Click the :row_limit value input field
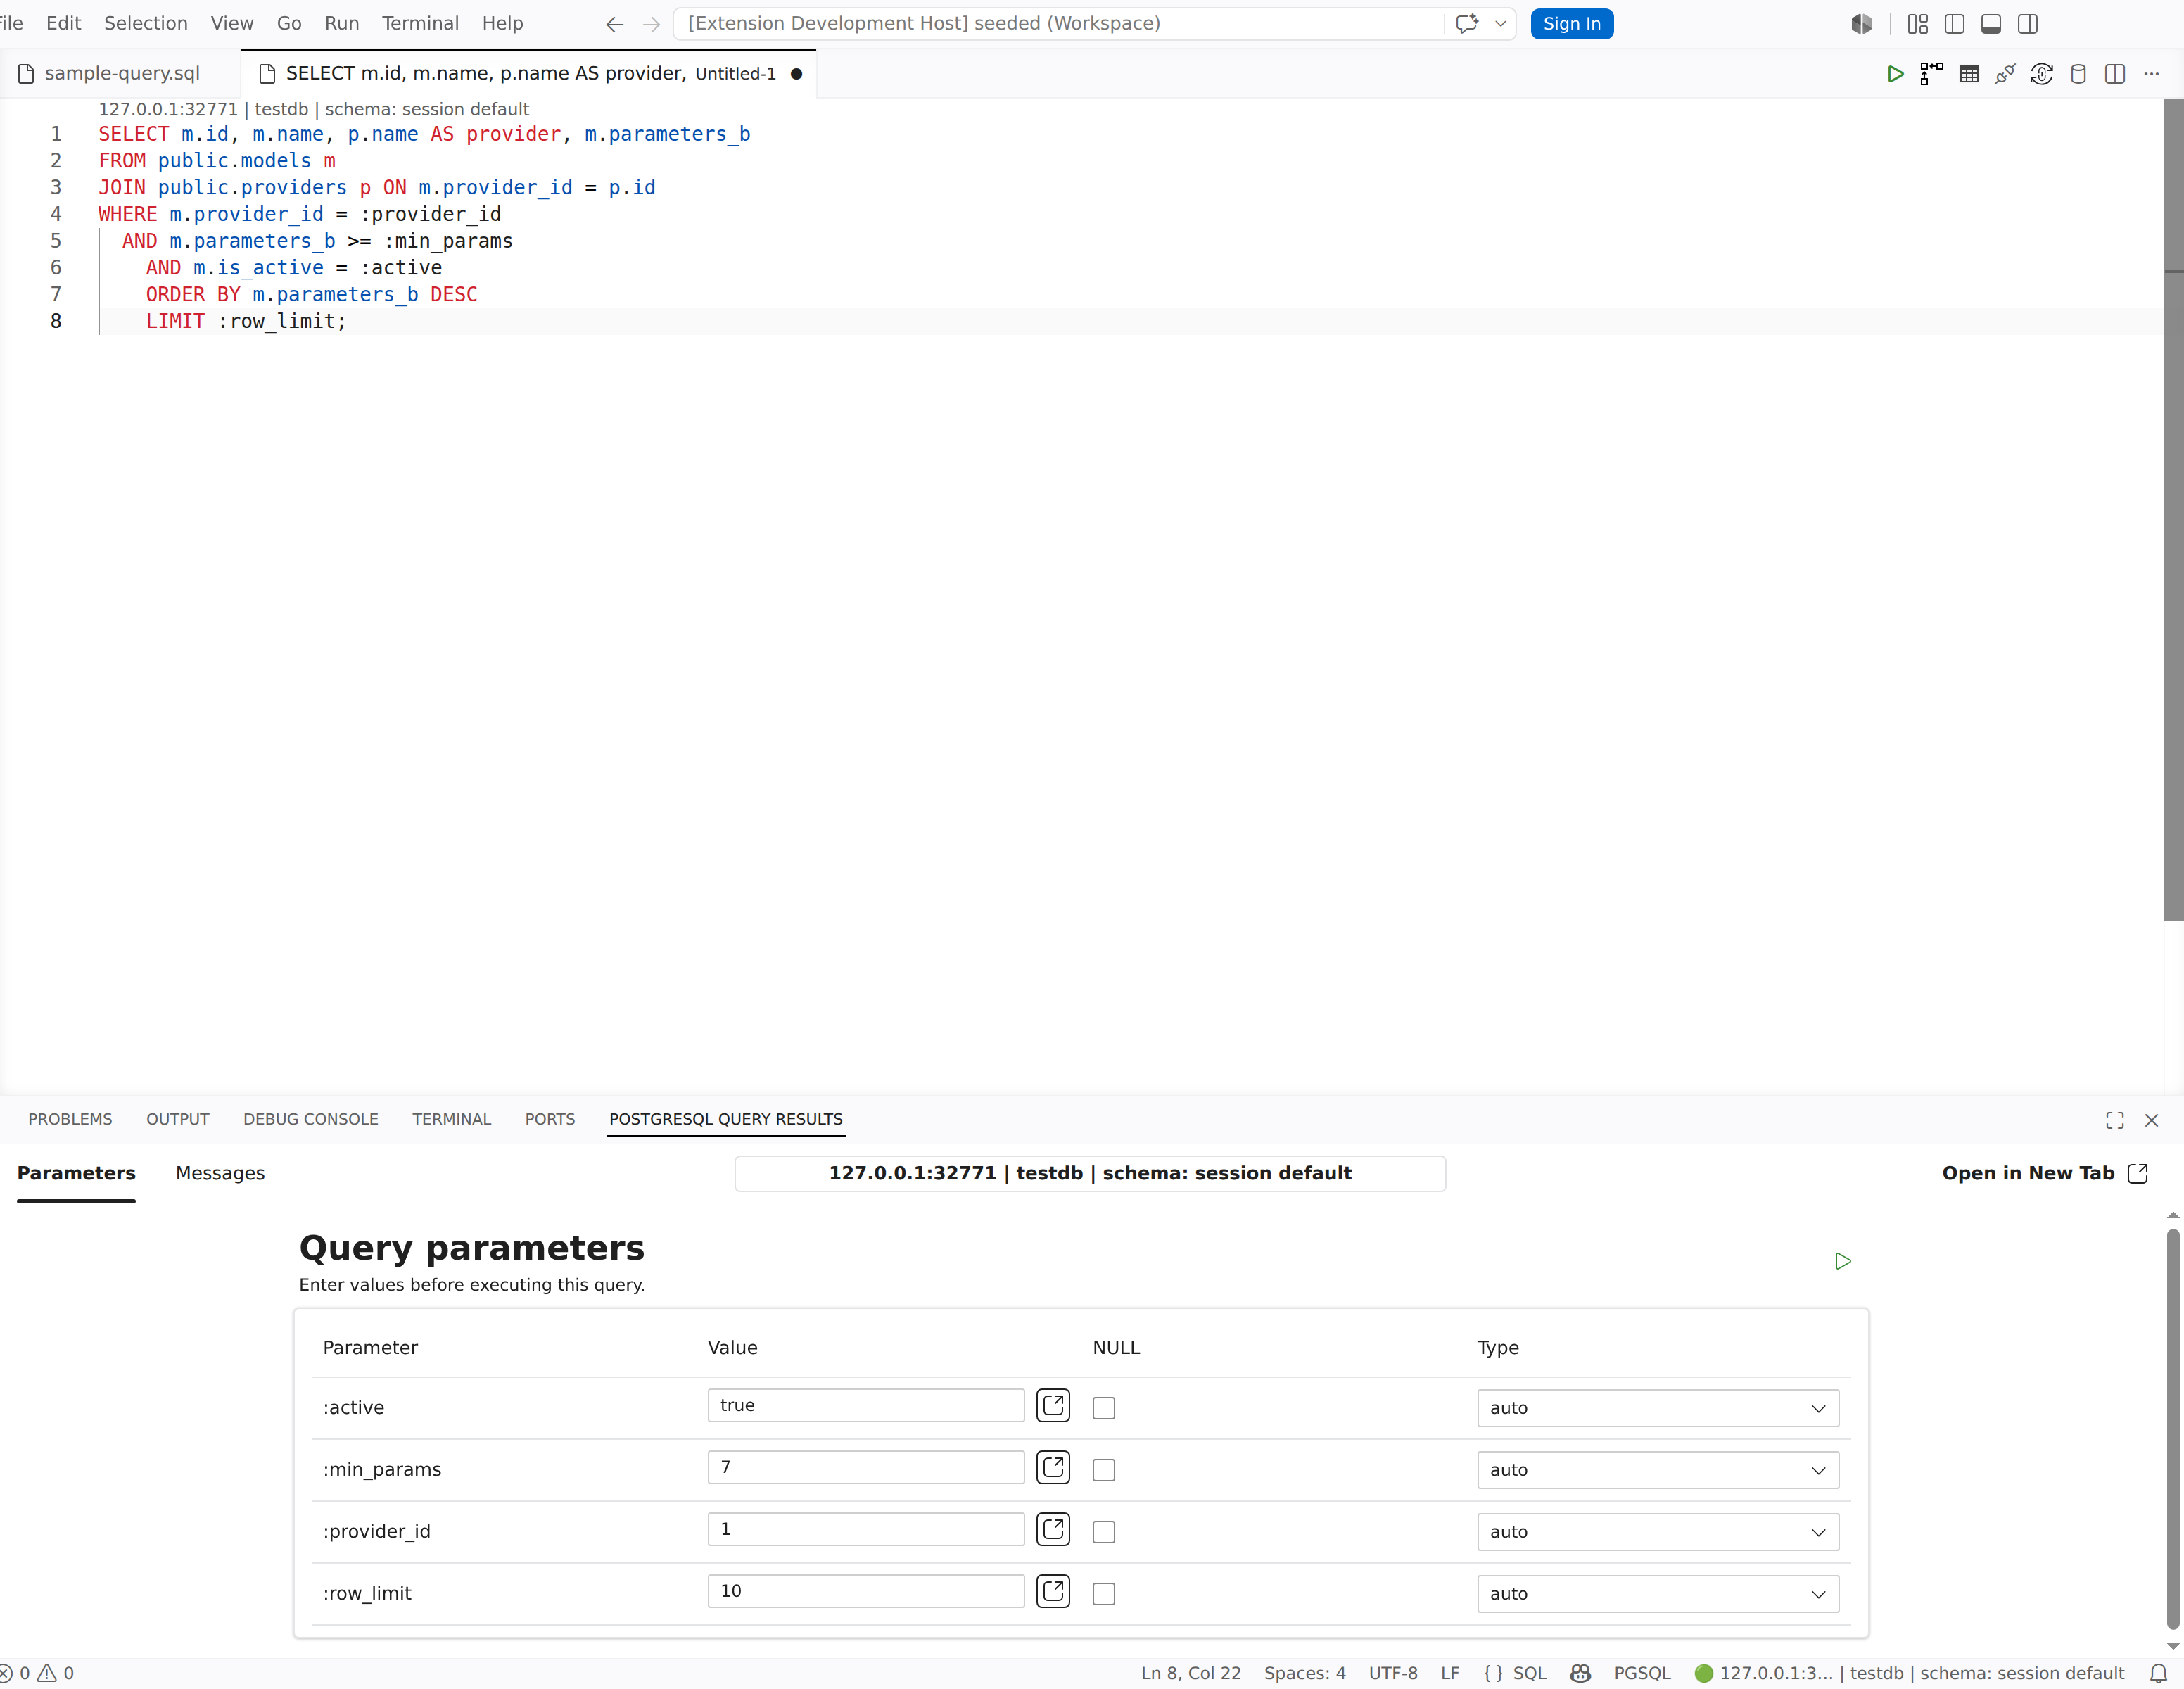The height and width of the screenshot is (1689, 2184). click(866, 1591)
